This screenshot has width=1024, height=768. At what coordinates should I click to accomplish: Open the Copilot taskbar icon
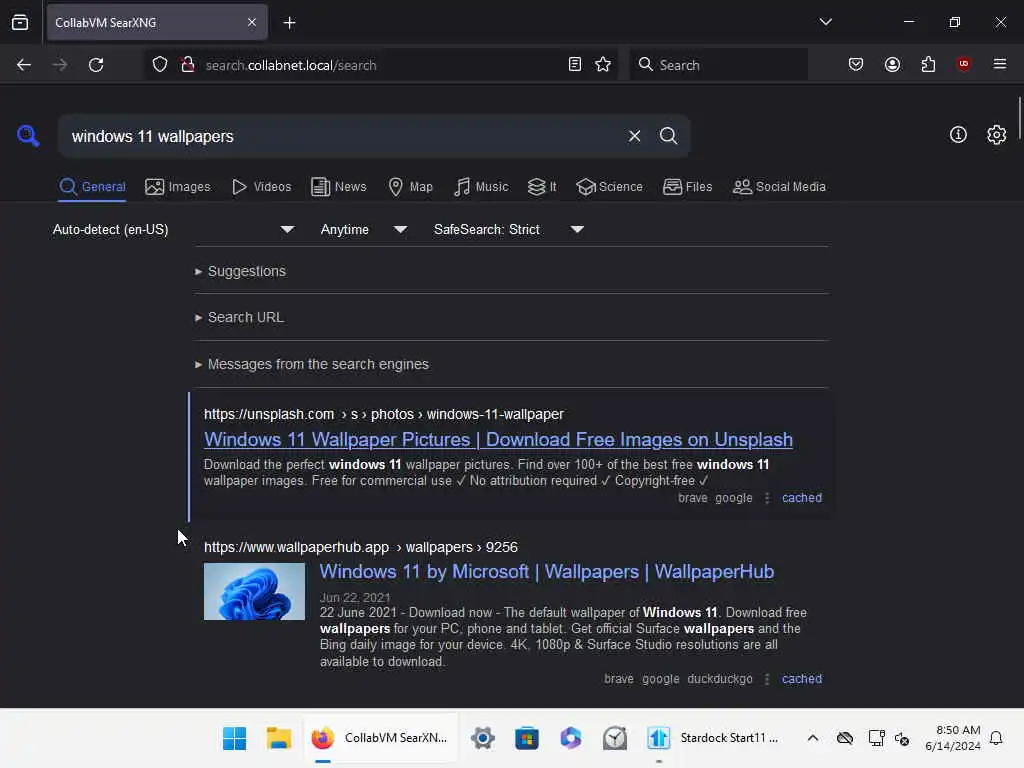click(570, 738)
